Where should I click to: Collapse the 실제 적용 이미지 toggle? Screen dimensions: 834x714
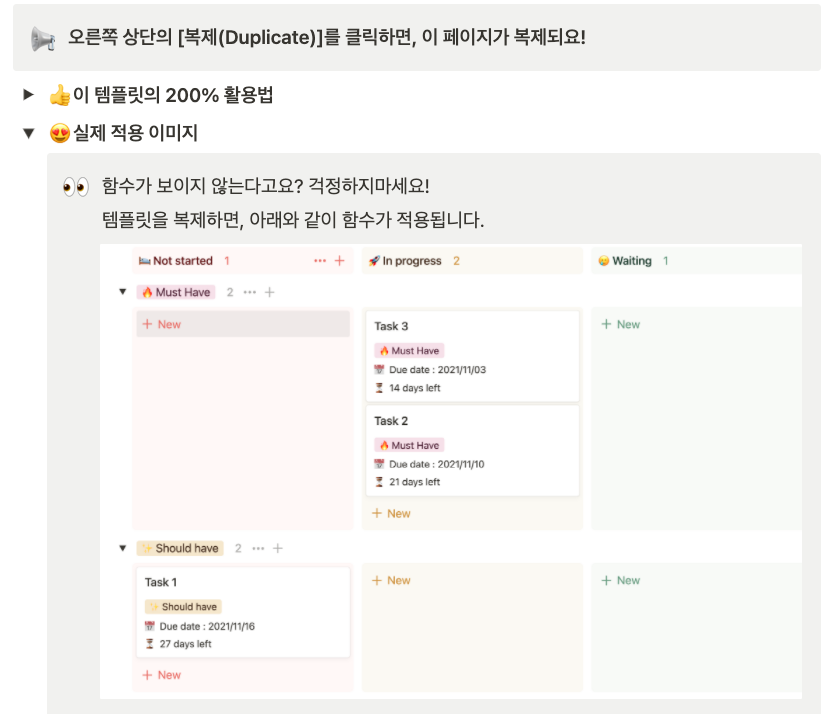click(x=29, y=133)
